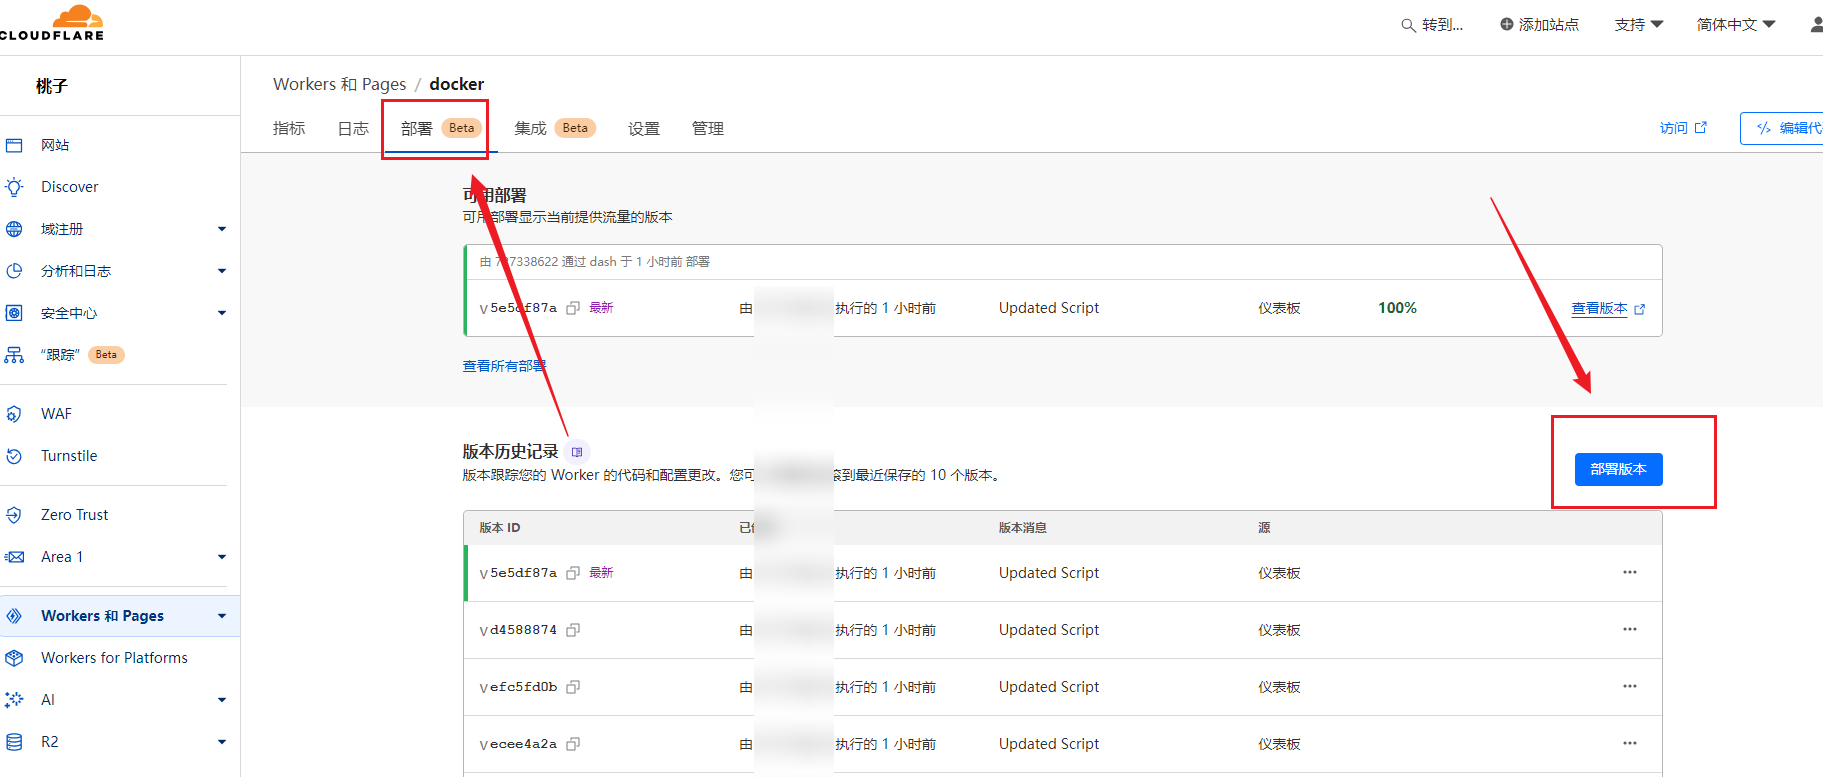Collapse the Workers 和 Pages section
The image size is (1823, 777).
point(222,616)
